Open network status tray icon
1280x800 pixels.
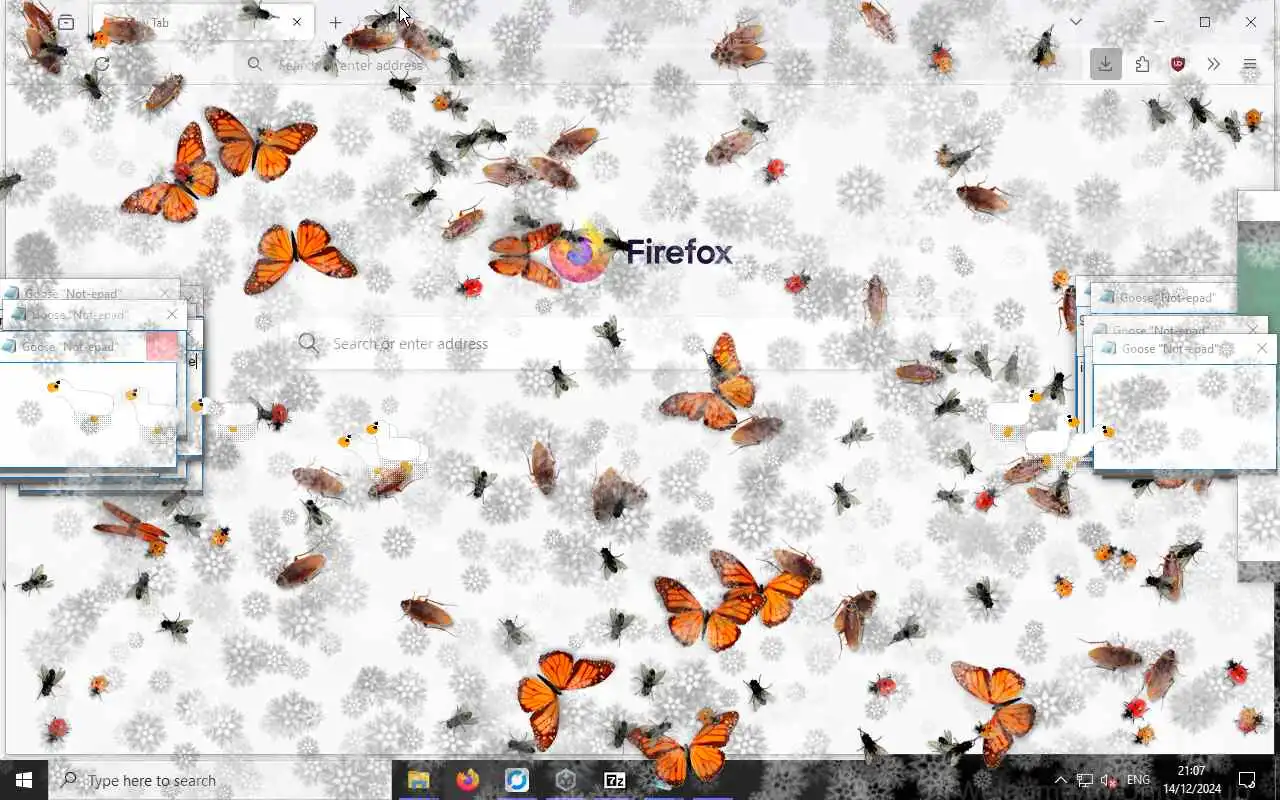click(x=1085, y=780)
